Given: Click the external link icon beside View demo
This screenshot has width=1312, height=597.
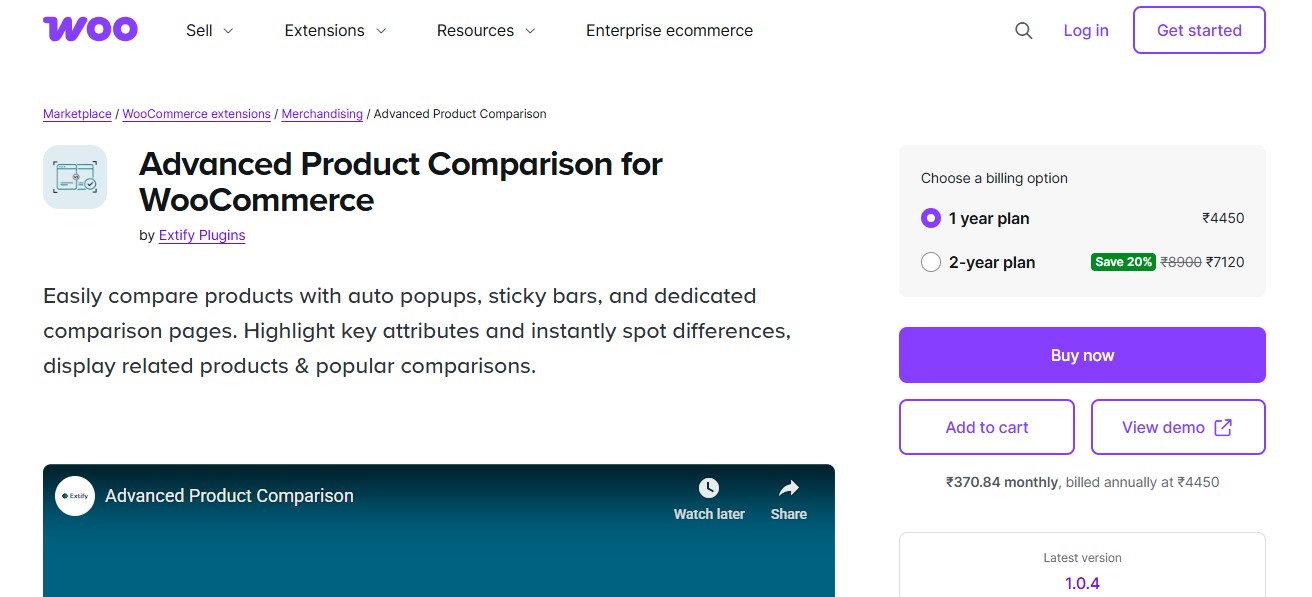Looking at the screenshot, I should [1222, 427].
